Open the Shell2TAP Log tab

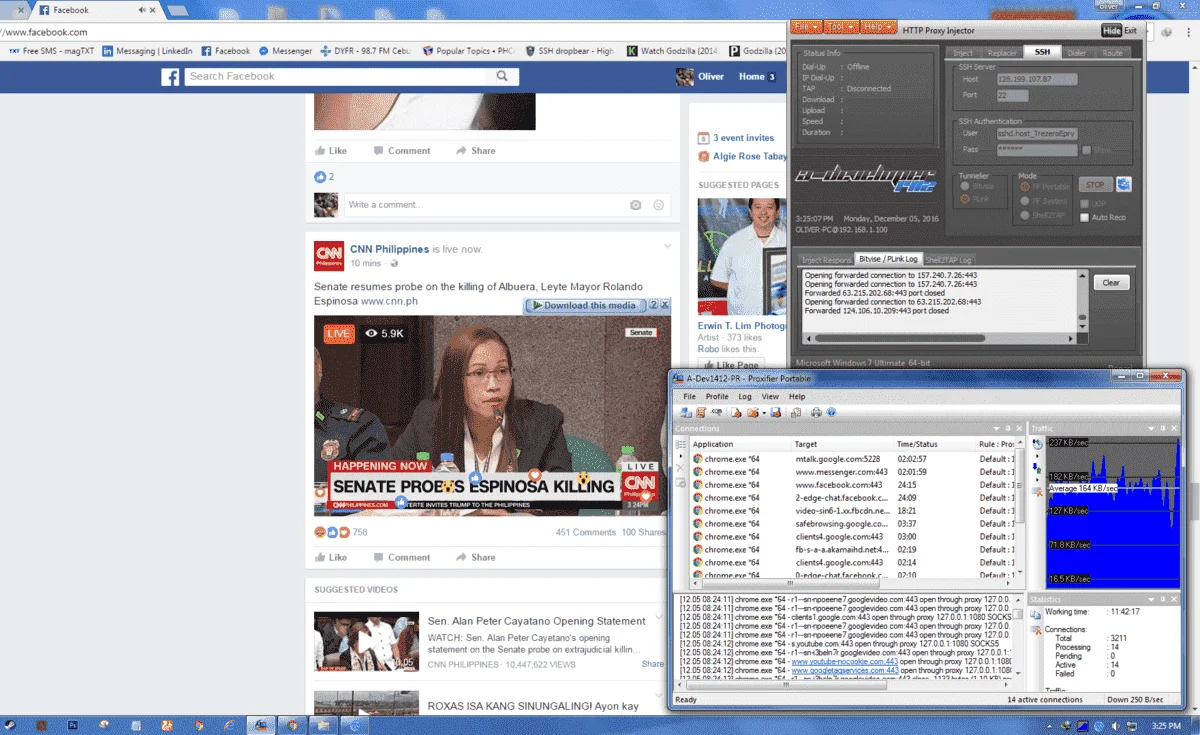pyautogui.click(x=948, y=260)
